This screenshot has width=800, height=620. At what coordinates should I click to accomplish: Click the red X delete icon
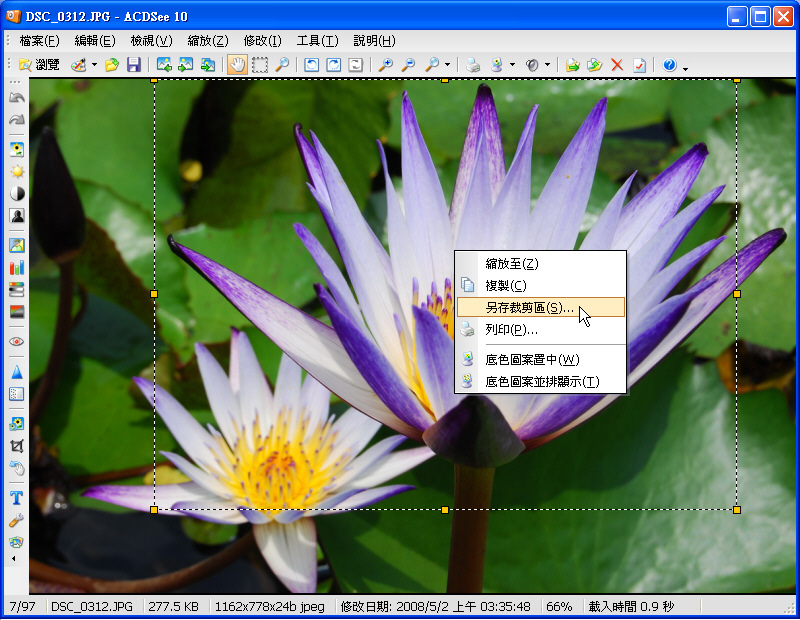(x=617, y=65)
